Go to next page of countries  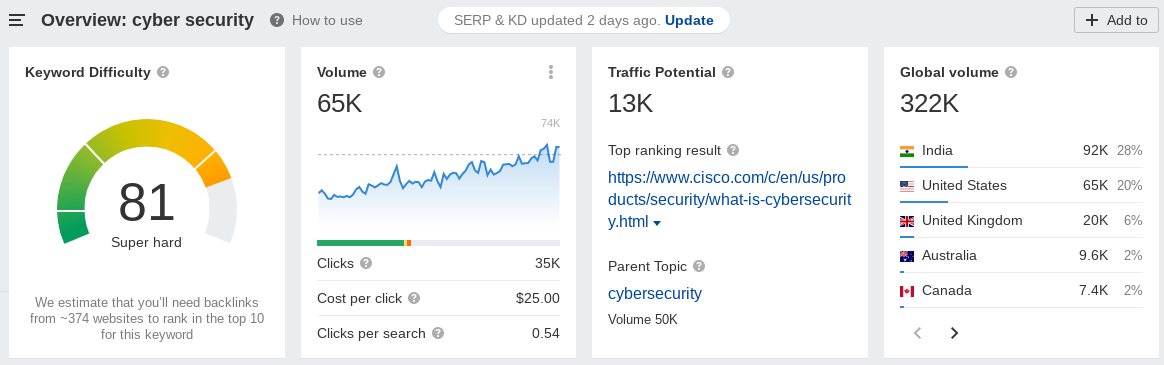pyautogui.click(x=955, y=333)
